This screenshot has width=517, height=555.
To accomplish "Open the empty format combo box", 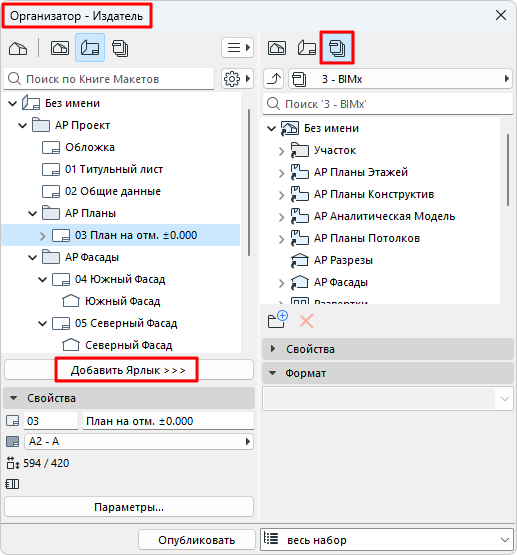I will tap(388, 399).
